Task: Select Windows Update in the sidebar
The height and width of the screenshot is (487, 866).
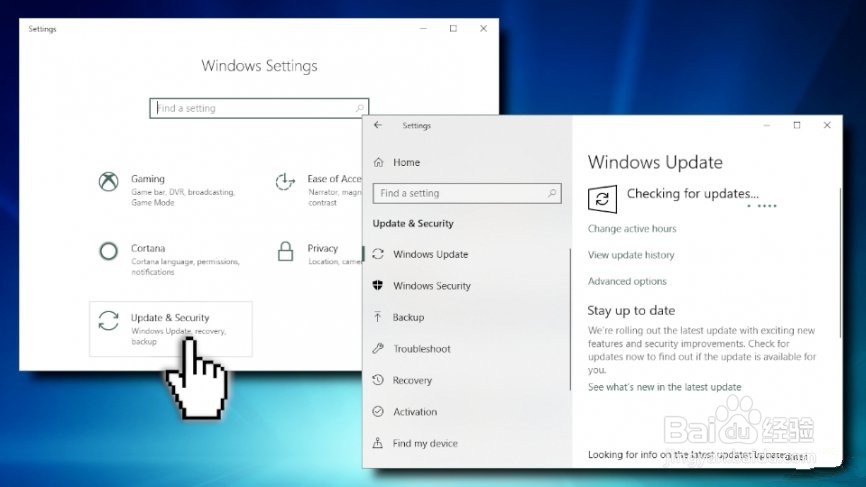Action: pos(430,254)
